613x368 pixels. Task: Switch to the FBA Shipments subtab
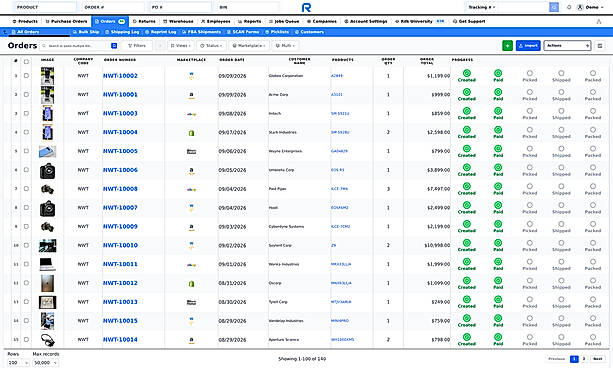pos(202,32)
